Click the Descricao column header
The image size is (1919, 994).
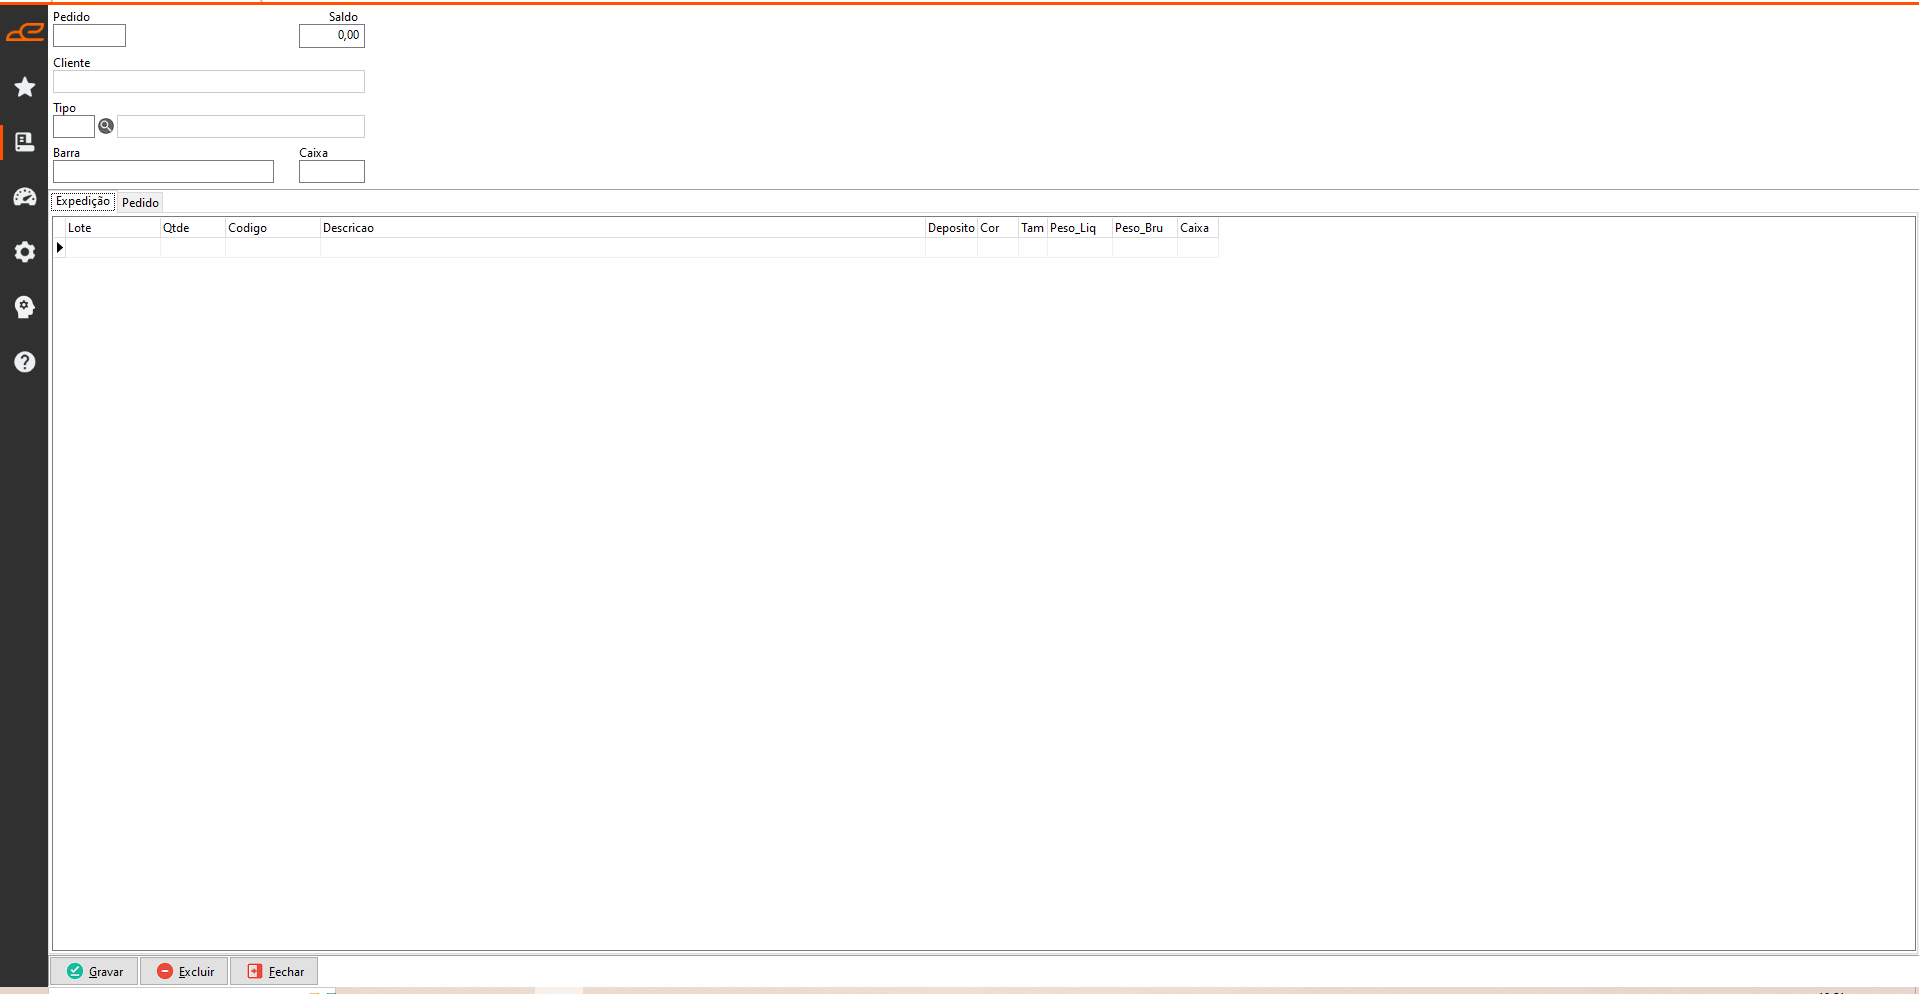click(x=621, y=228)
